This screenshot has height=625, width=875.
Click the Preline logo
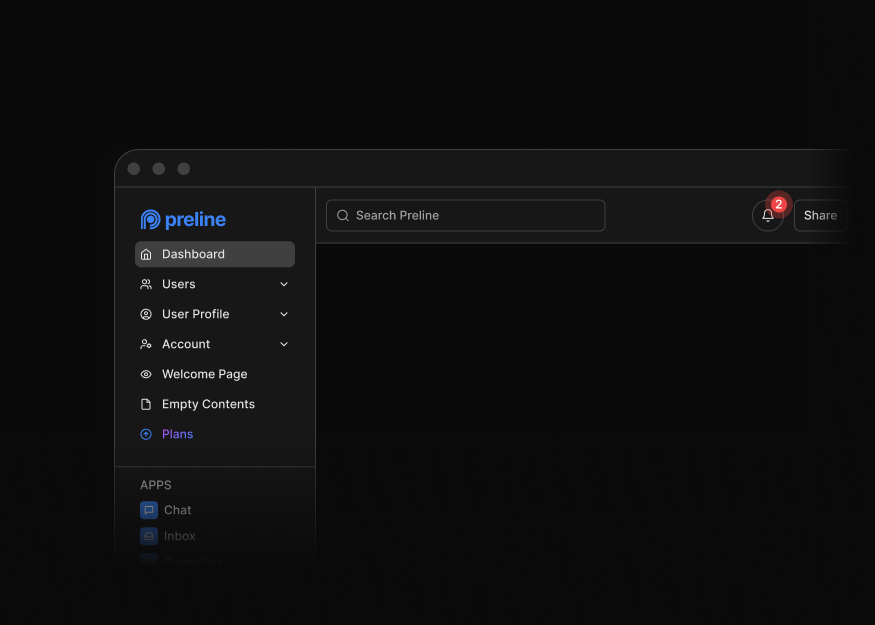tap(183, 219)
